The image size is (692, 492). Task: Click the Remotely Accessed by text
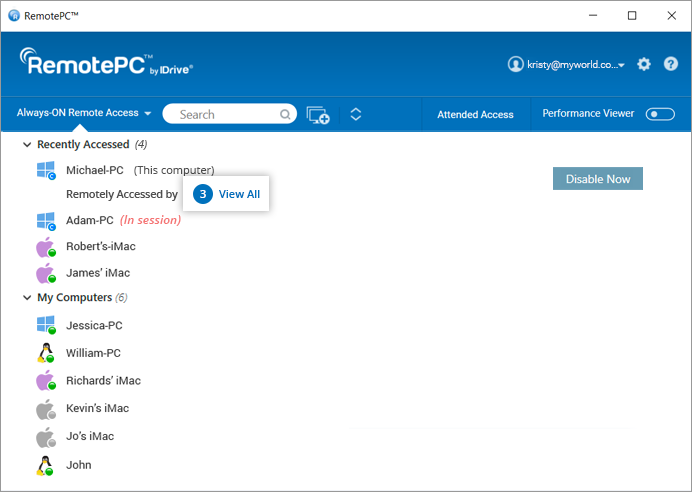[x=122, y=194]
